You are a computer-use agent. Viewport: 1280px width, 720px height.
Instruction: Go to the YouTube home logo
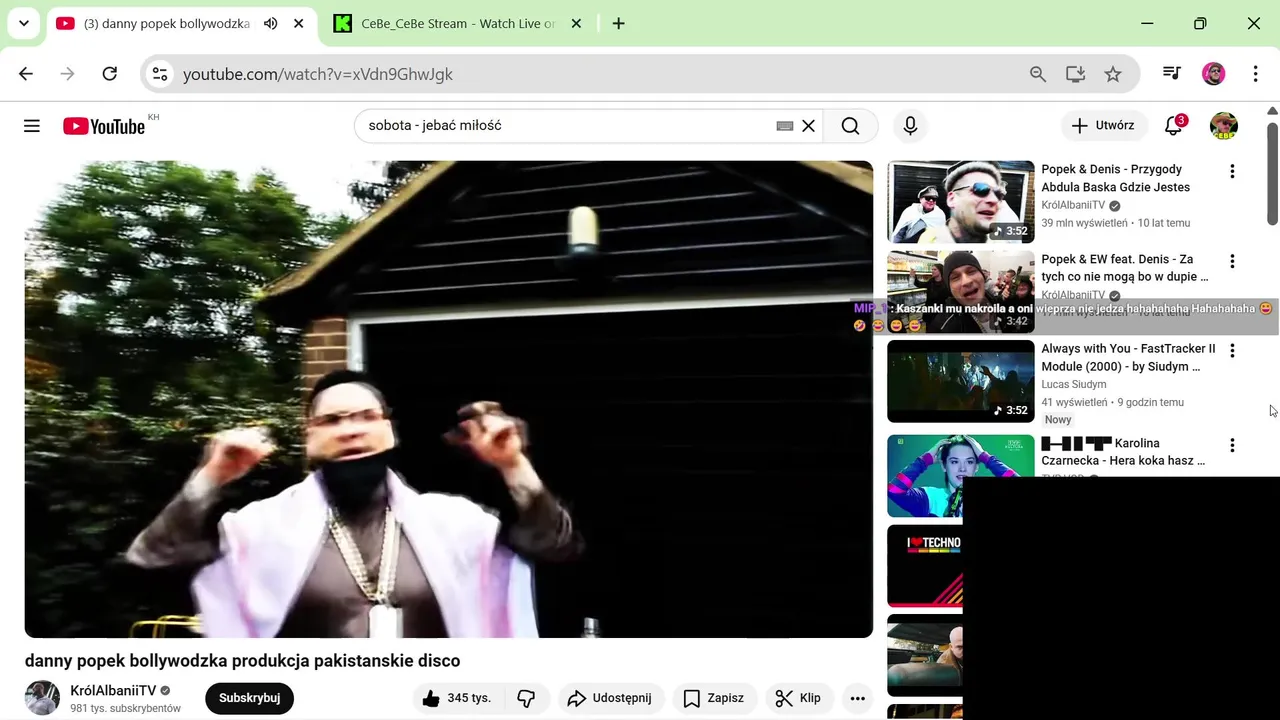click(104, 126)
